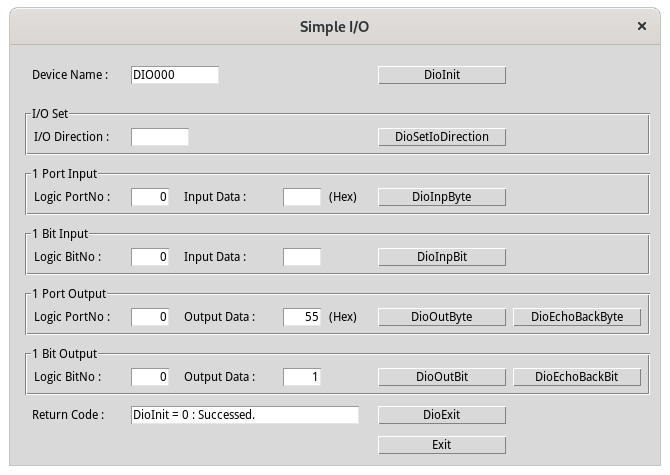Click the DioOutBit button
This screenshot has height=475, width=670.
click(x=441, y=377)
